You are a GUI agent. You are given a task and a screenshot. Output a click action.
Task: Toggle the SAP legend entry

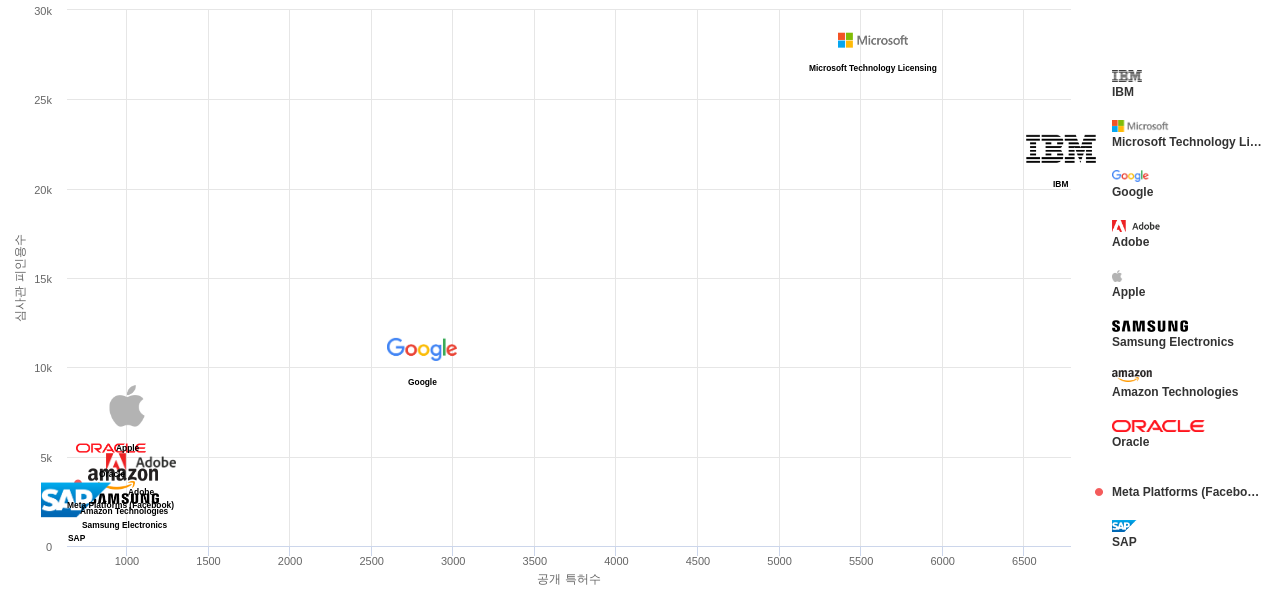(x=1124, y=542)
